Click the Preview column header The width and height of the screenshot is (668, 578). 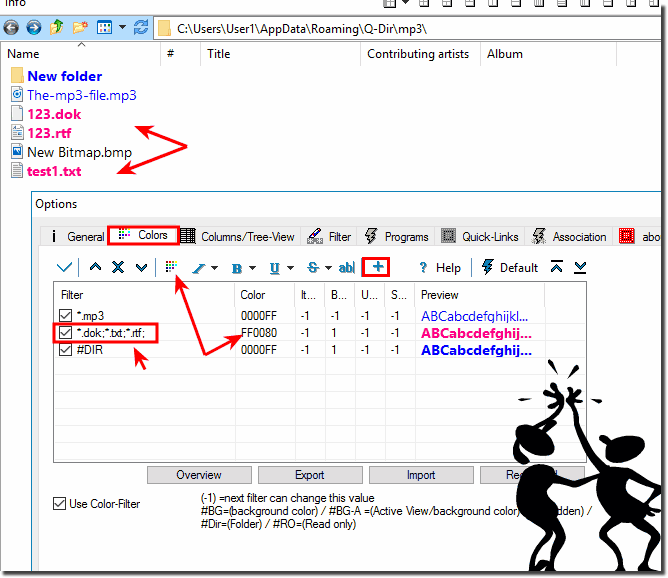[x=480, y=295]
